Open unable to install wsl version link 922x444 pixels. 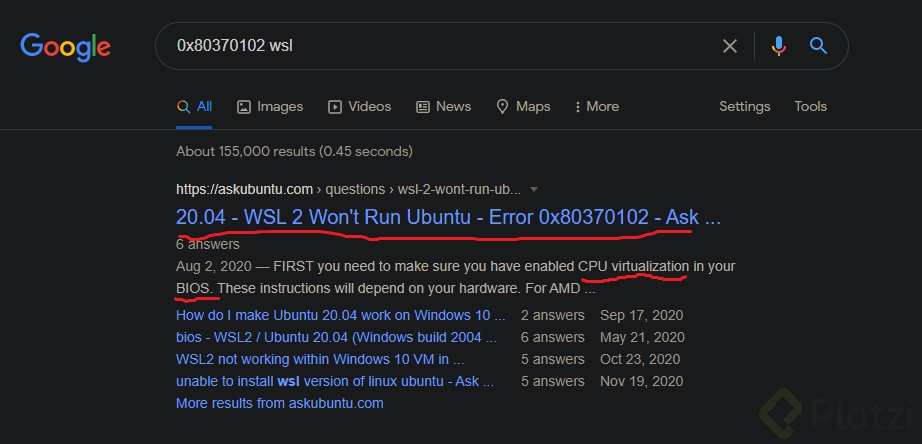click(335, 381)
